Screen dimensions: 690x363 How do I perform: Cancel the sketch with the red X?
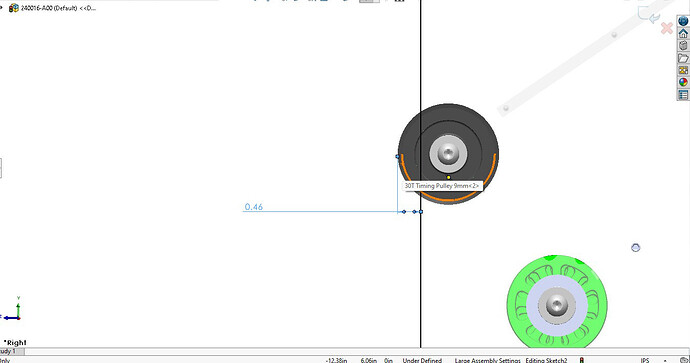(x=667, y=29)
